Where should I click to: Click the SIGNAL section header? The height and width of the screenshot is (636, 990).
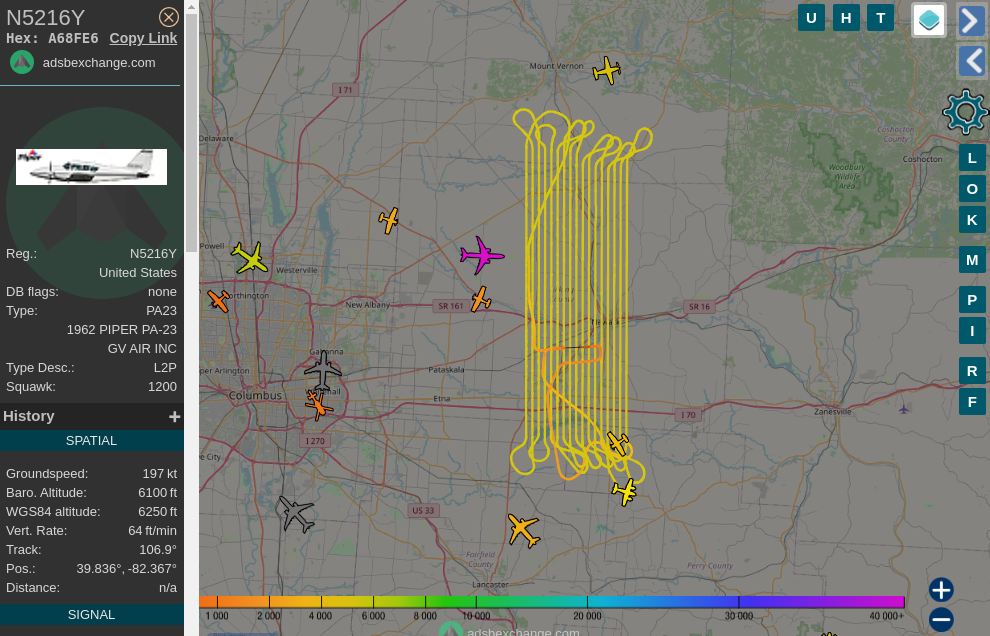point(92,615)
